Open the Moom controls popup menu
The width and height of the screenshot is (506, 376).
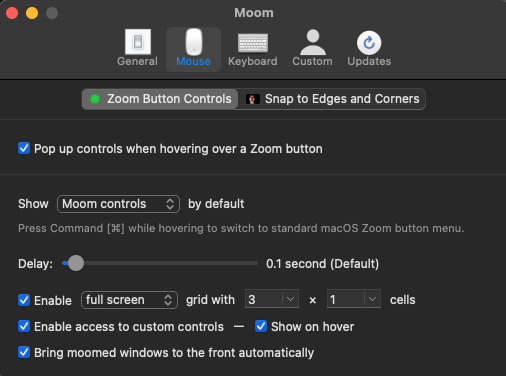[x=118, y=204]
